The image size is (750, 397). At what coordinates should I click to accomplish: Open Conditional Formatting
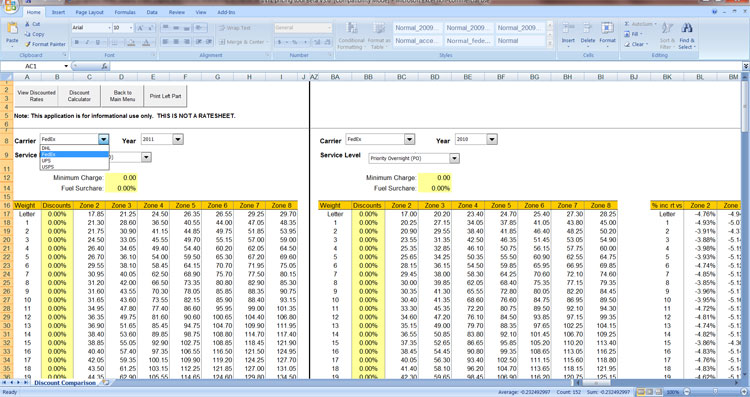[x=351, y=35]
